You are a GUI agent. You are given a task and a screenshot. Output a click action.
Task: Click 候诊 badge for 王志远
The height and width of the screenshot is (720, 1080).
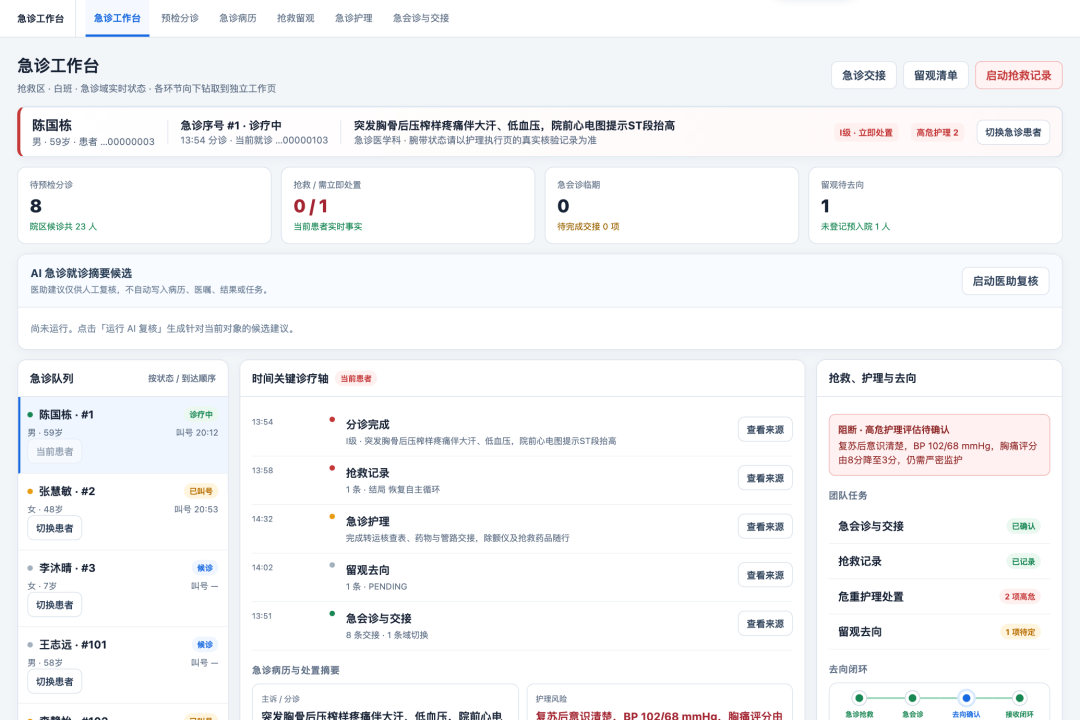pyautogui.click(x=205, y=644)
